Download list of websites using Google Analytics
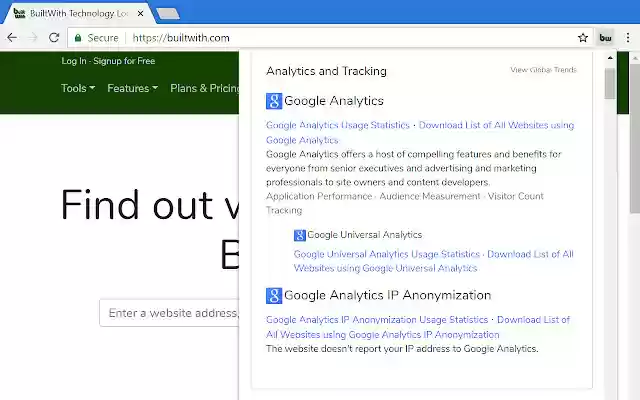640x400 pixels. click(496, 125)
